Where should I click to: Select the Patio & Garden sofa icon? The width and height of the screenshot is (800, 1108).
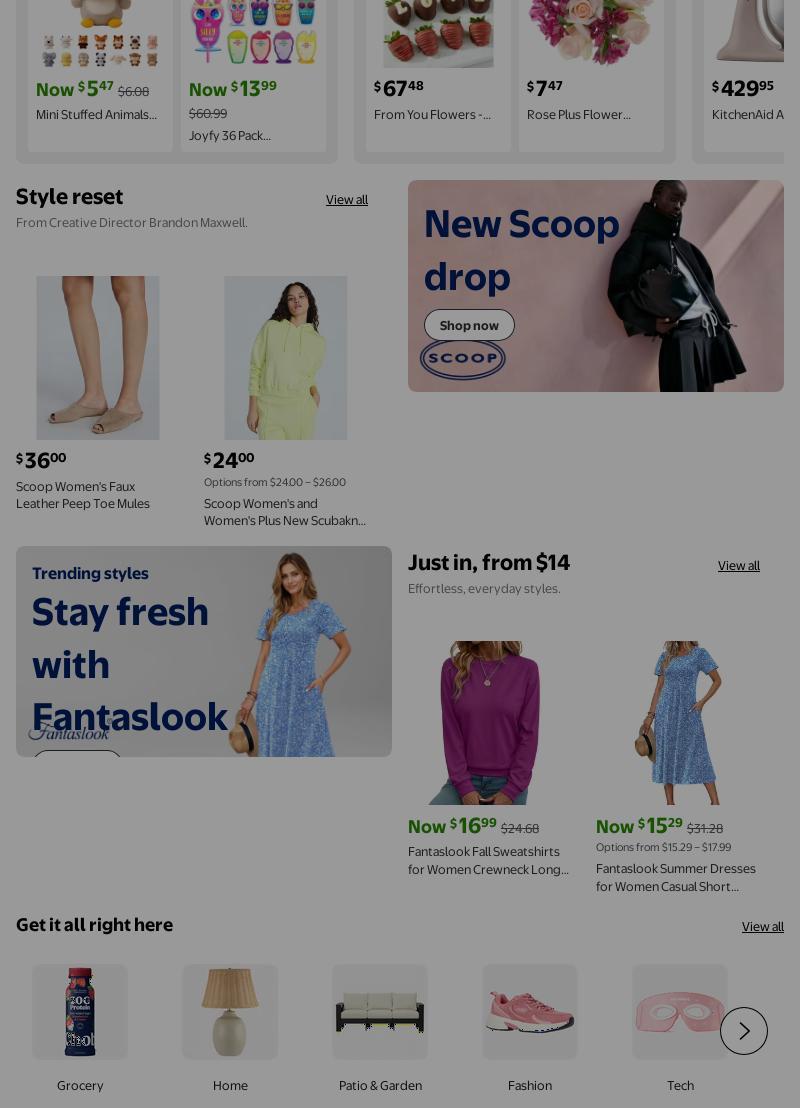tap(380, 1012)
